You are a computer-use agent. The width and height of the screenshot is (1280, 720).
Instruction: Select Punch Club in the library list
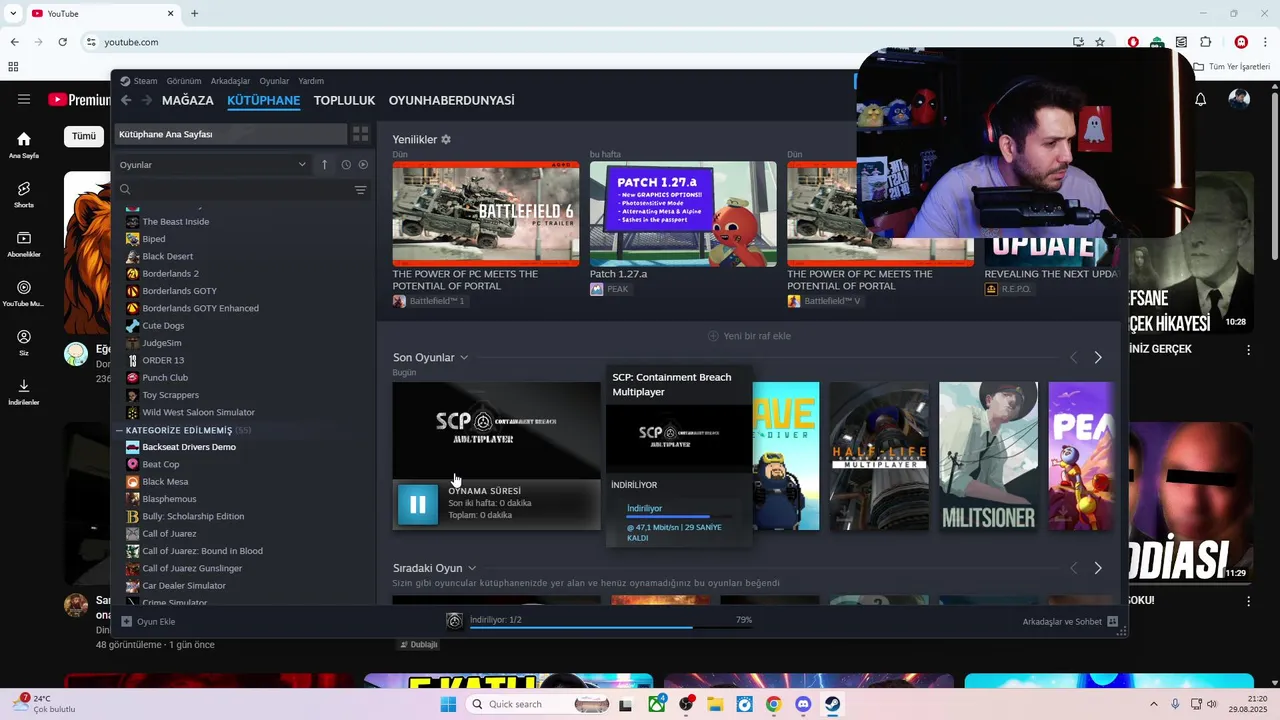(x=165, y=378)
